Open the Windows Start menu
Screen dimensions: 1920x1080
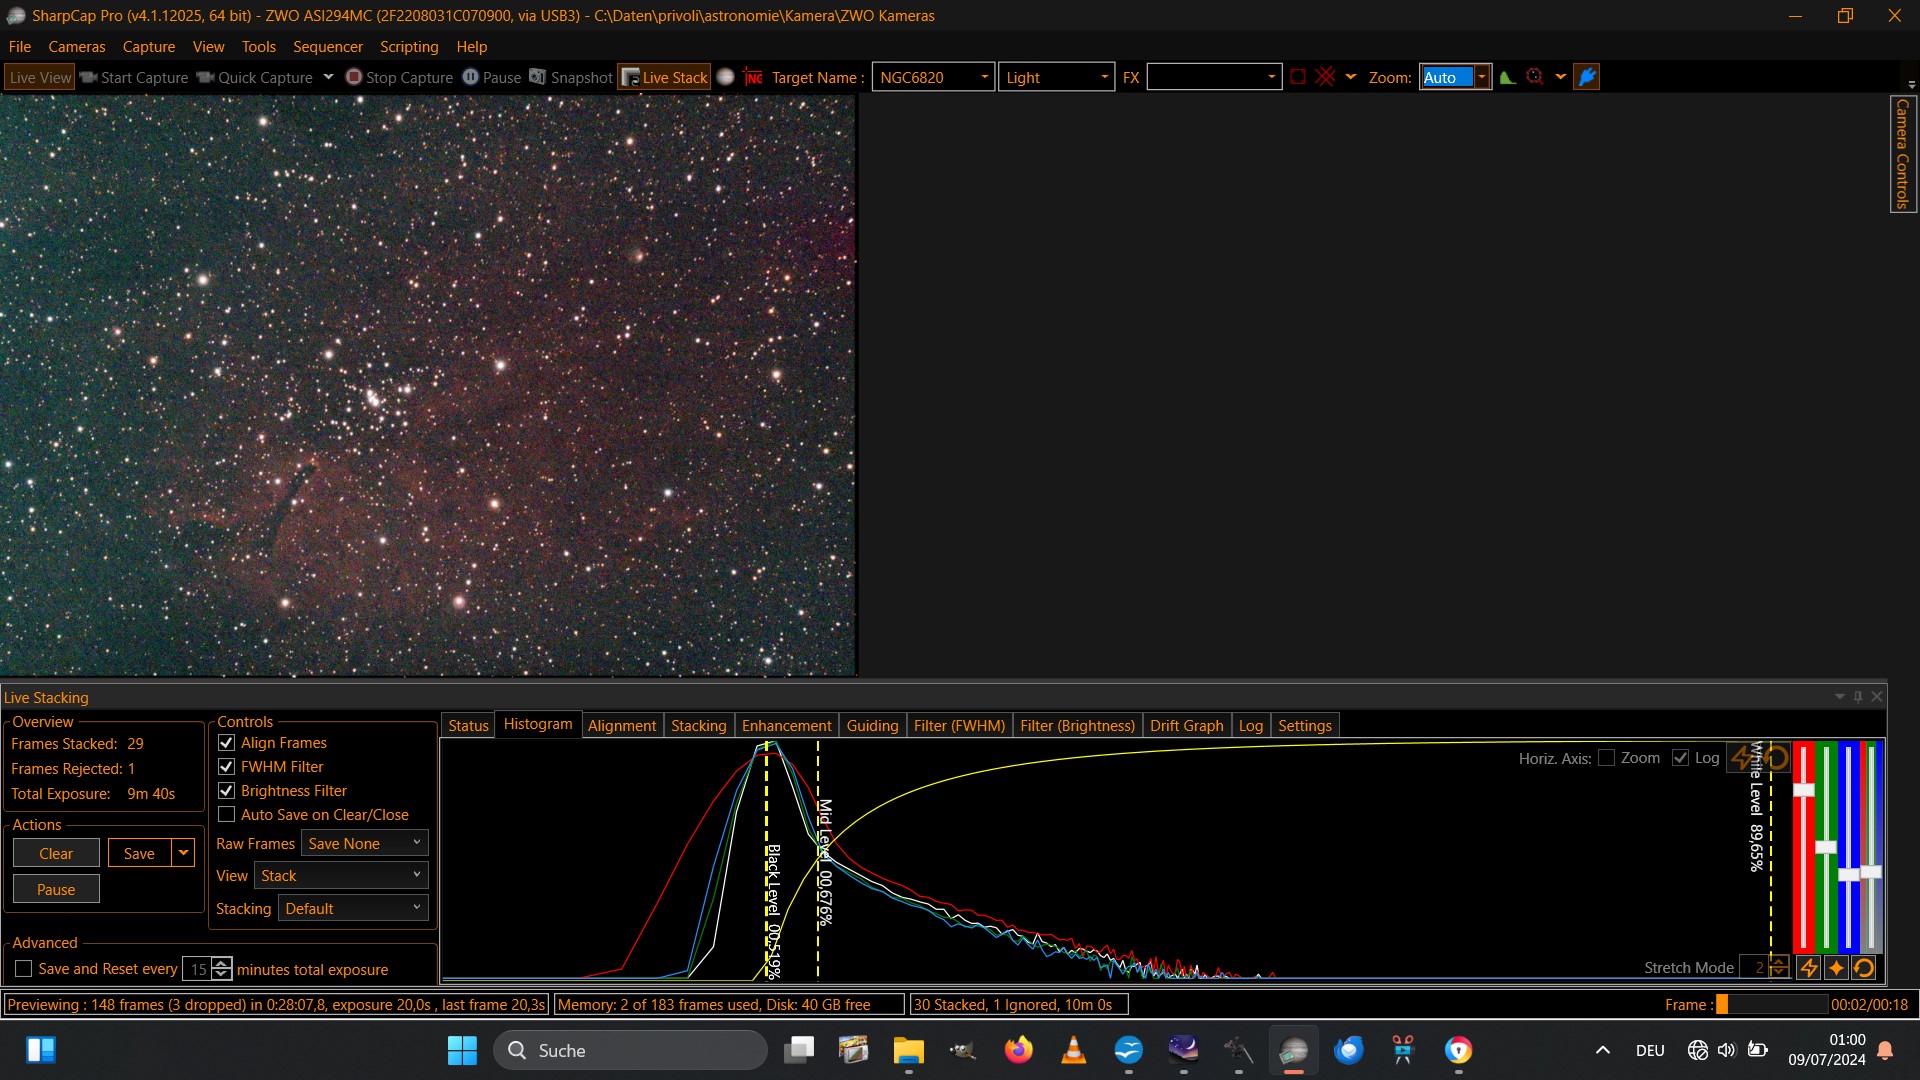click(462, 1050)
